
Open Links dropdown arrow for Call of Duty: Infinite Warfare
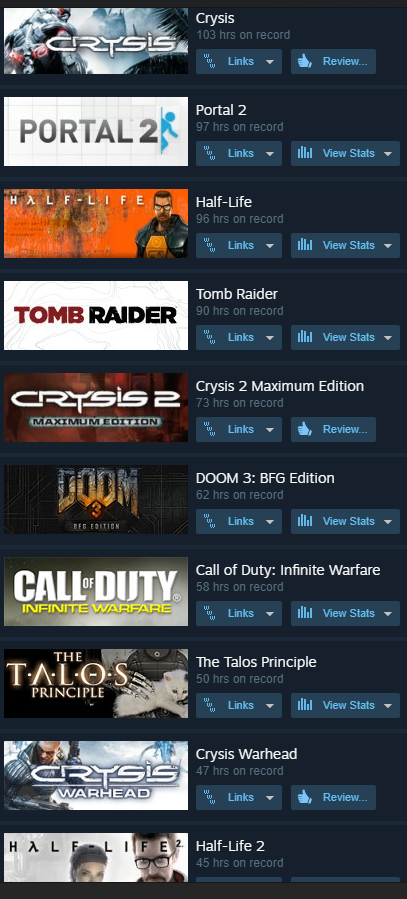pyautogui.click(x=269, y=613)
